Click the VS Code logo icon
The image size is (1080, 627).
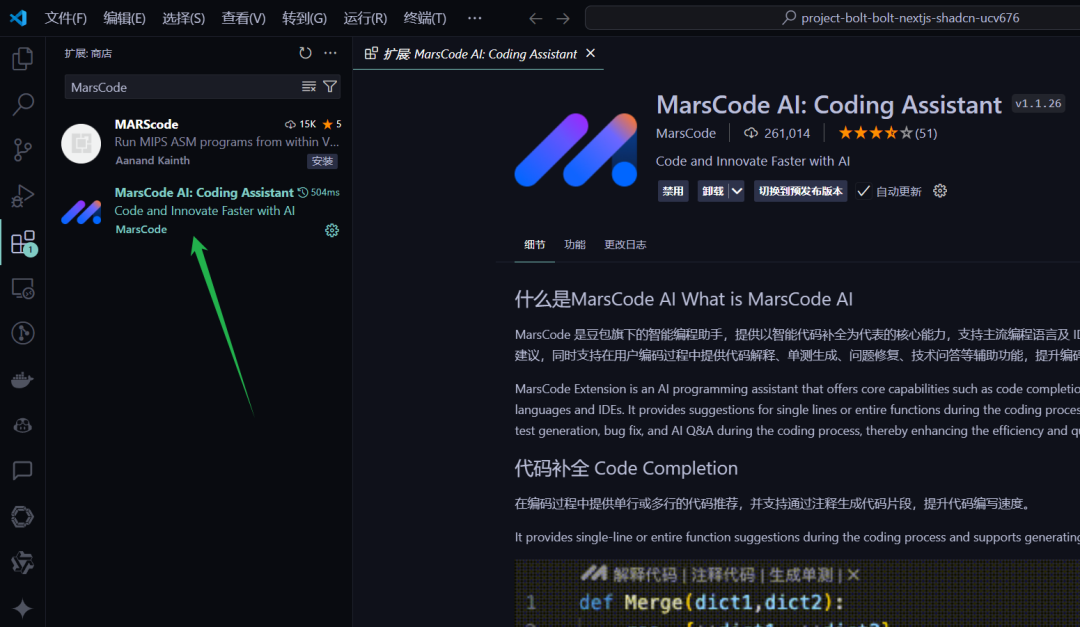pos(19,18)
